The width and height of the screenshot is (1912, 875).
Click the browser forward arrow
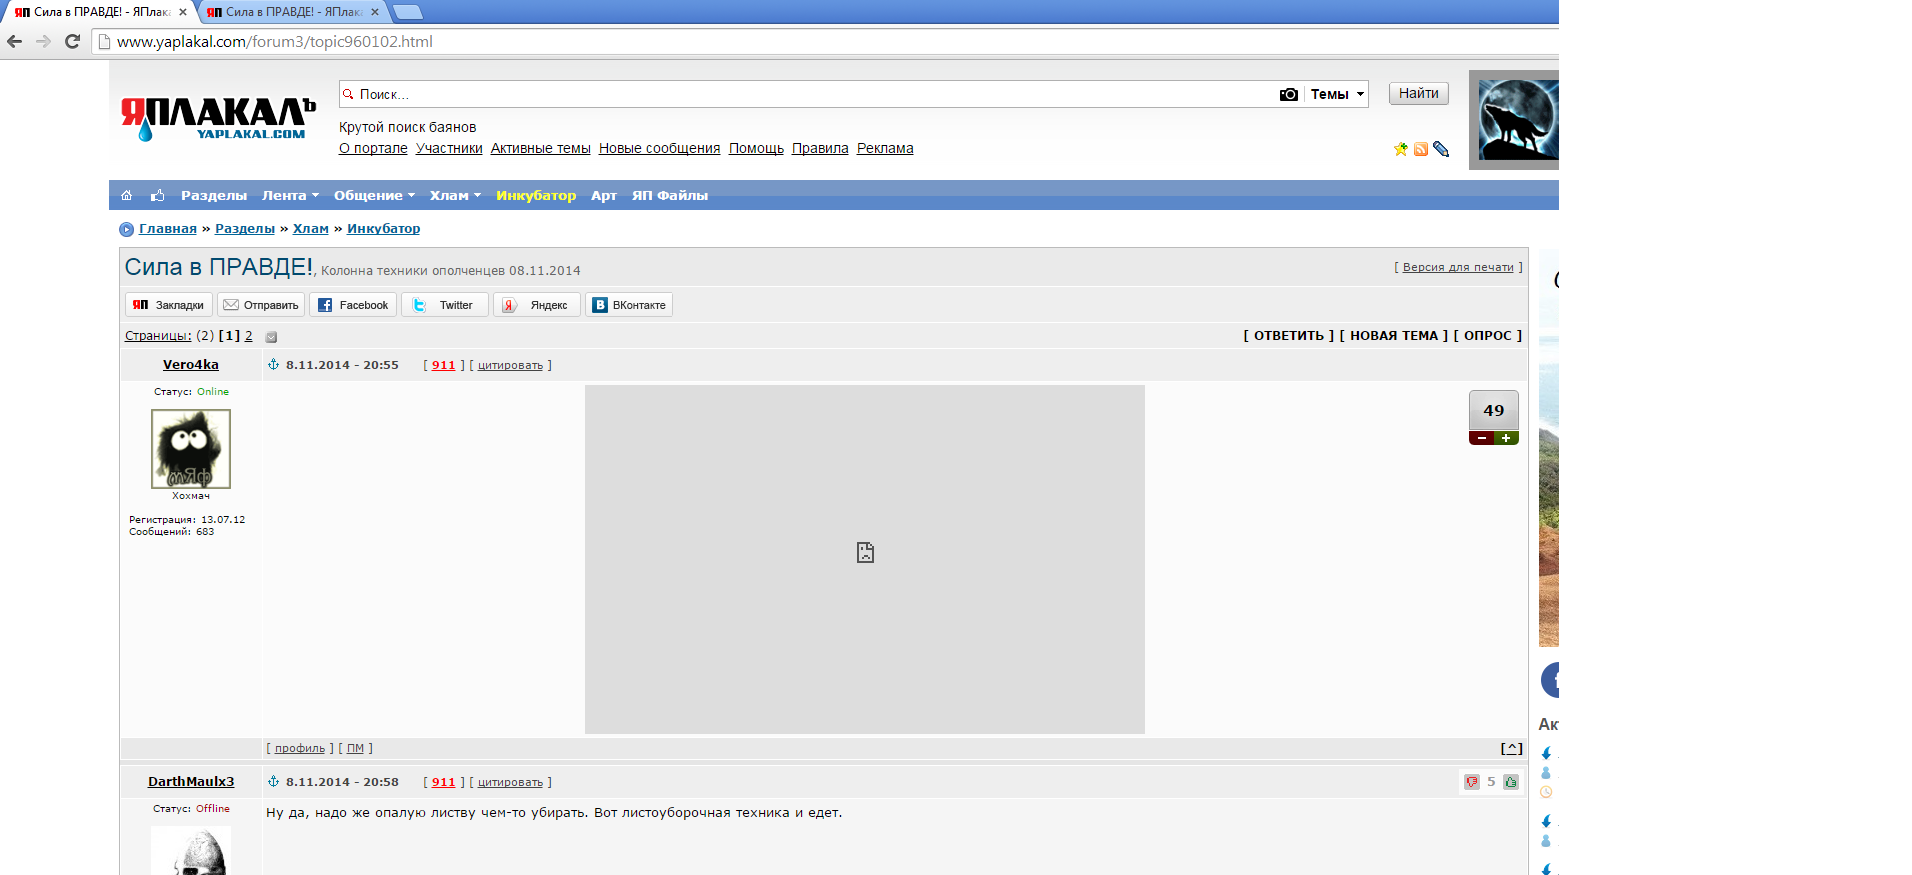[43, 41]
